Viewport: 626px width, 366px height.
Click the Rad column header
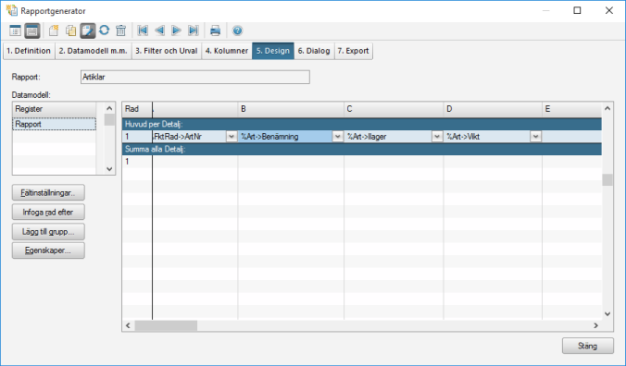click(137, 109)
